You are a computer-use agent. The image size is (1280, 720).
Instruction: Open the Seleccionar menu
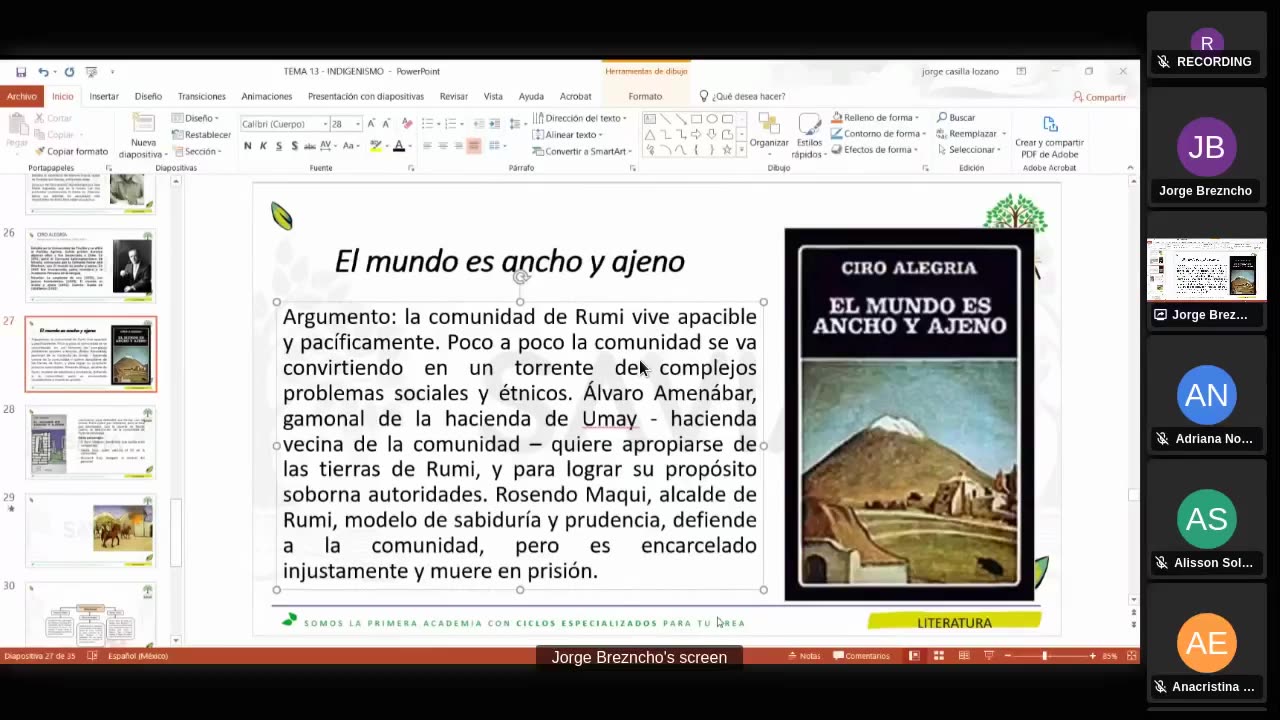(x=968, y=150)
